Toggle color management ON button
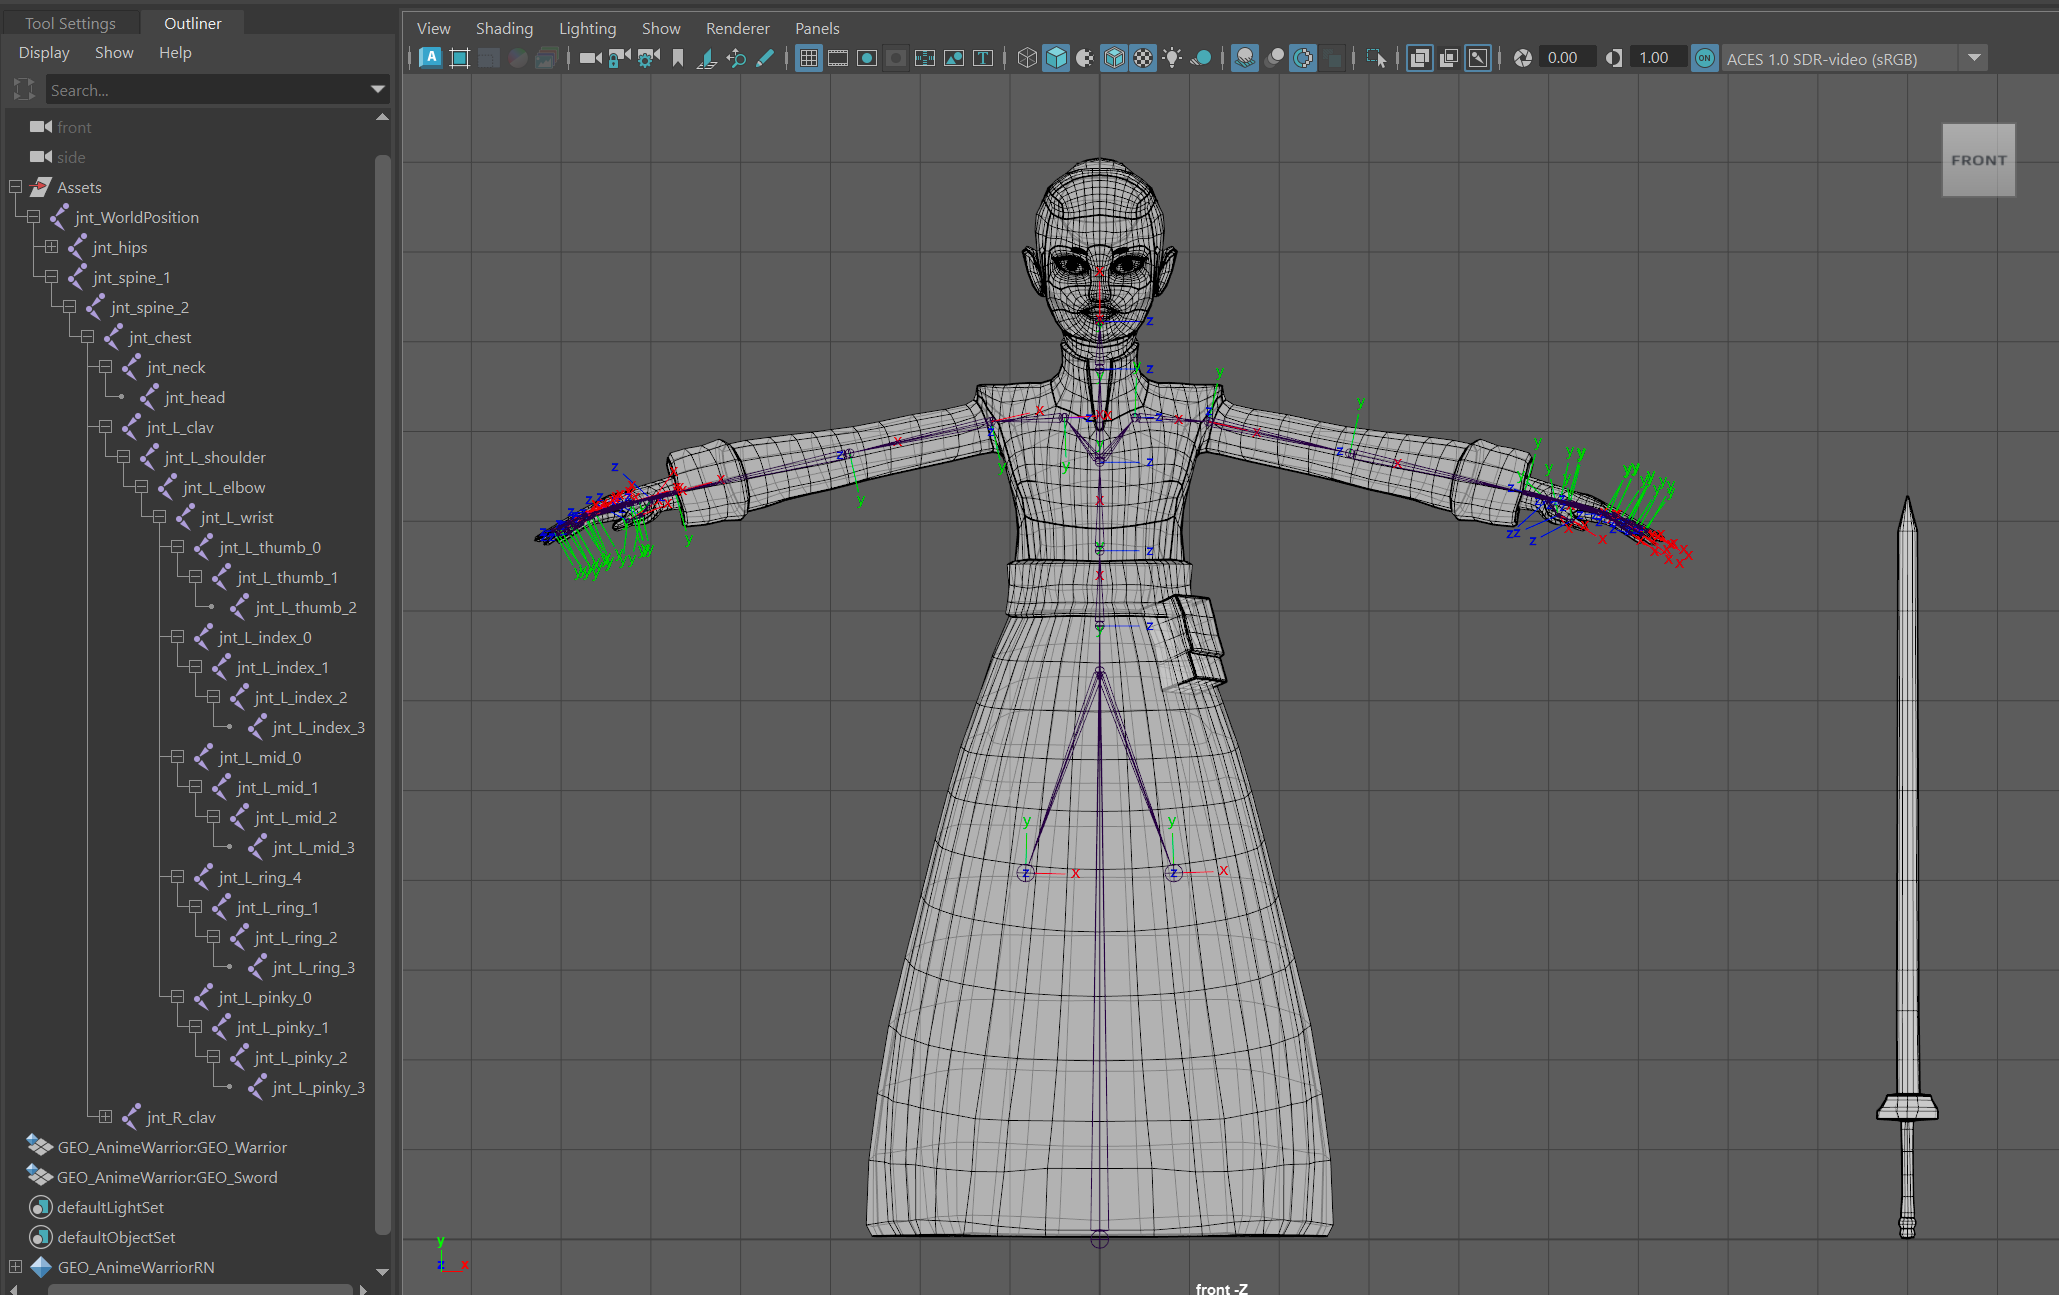This screenshot has height=1295, width=2059. point(1705,58)
